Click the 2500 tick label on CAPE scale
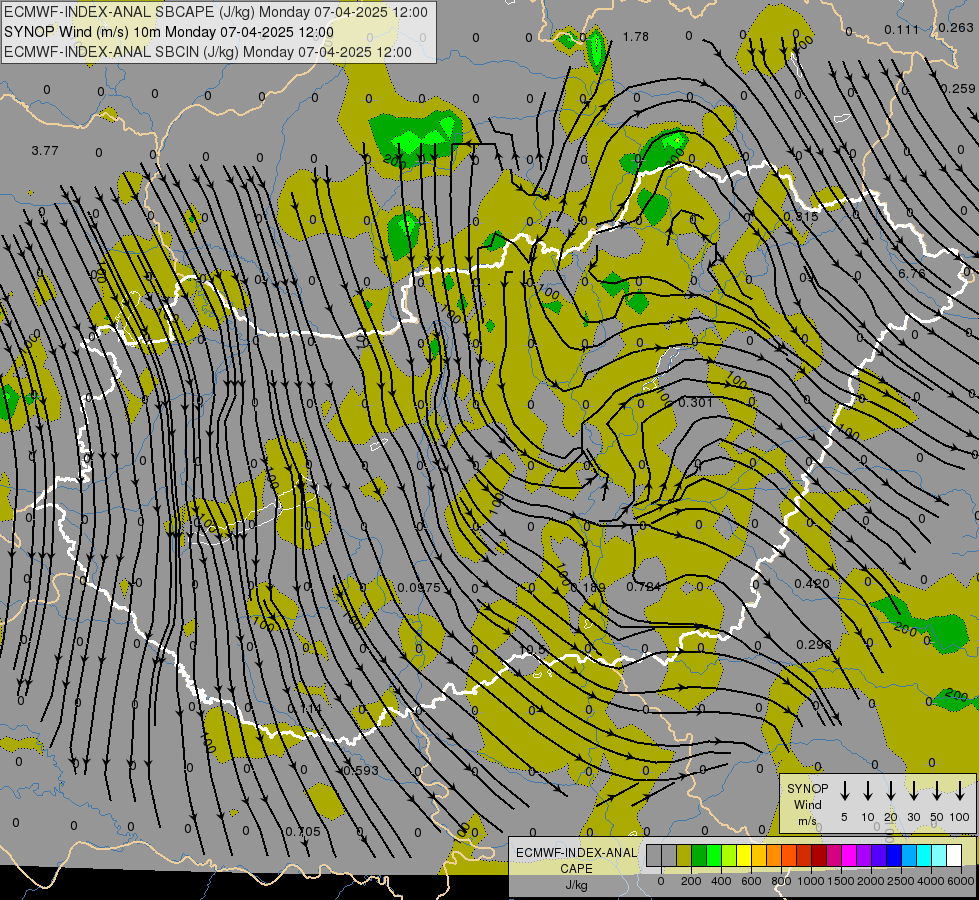Viewport: 979px width, 900px height. coord(900,881)
